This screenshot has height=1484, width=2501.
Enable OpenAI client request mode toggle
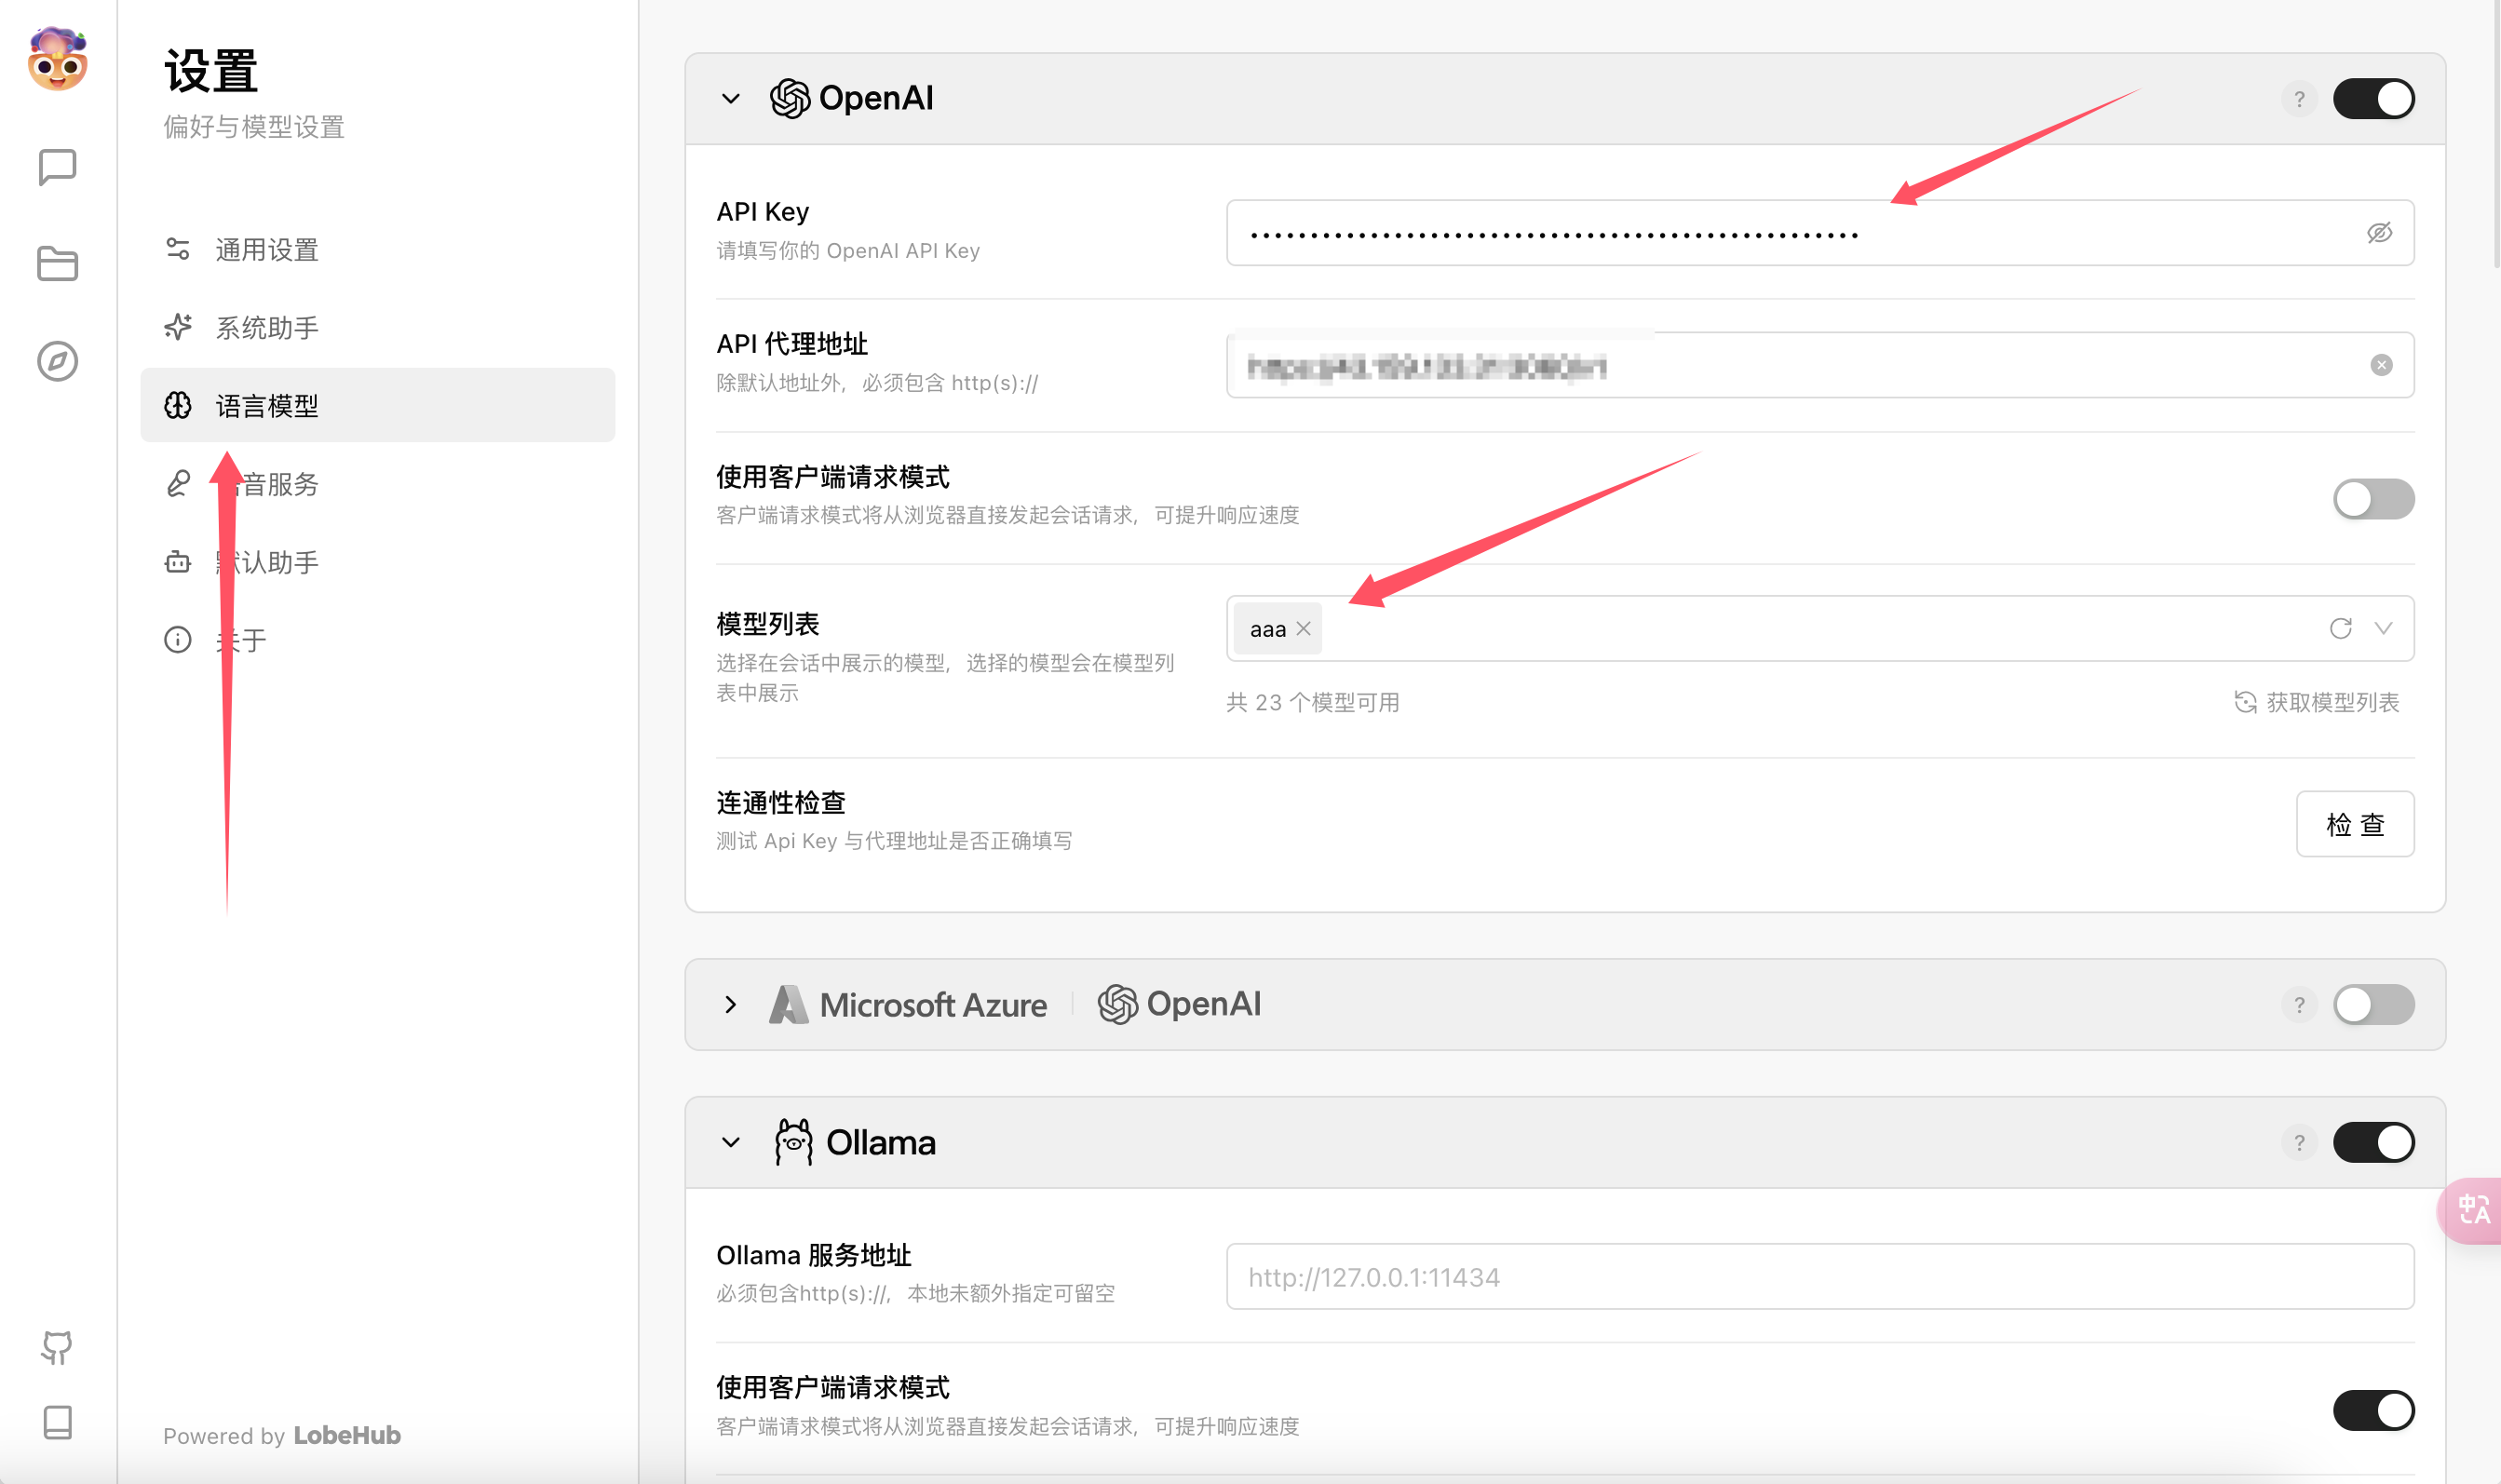(2373, 499)
